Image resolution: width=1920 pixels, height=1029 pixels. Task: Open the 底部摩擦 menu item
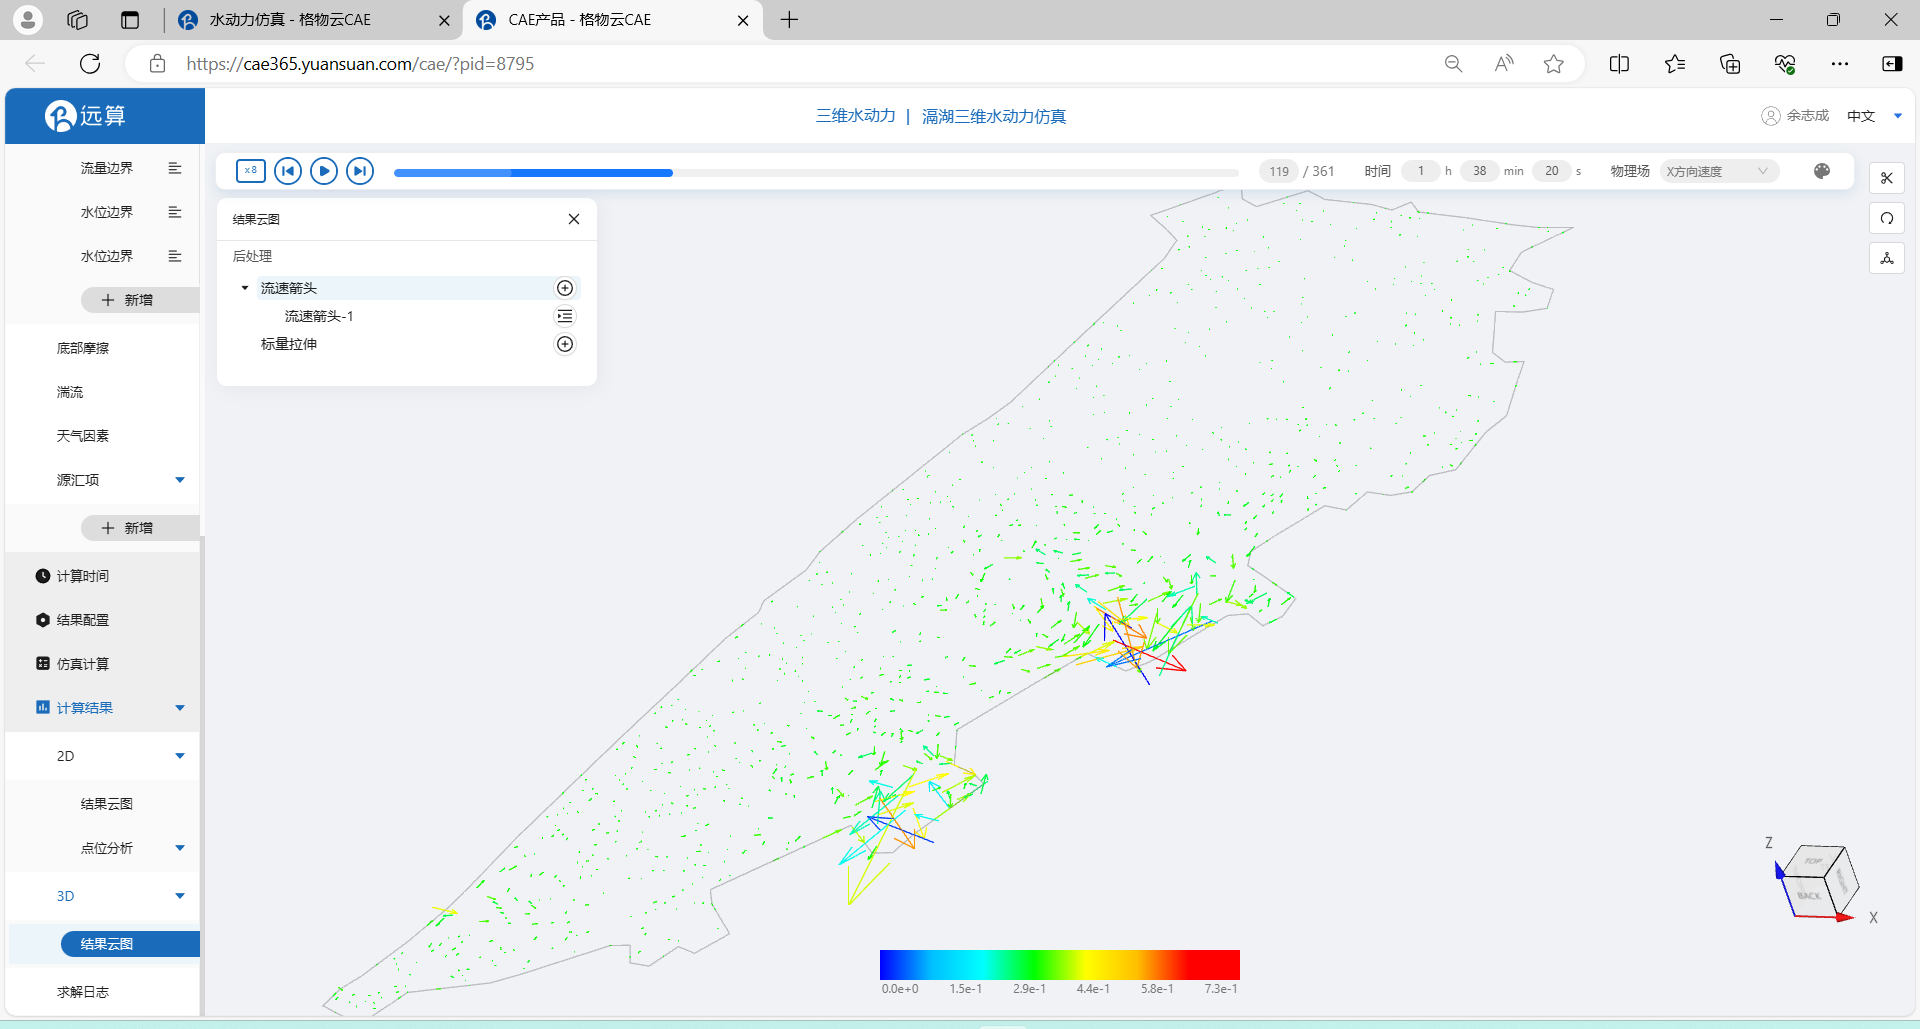tap(83, 348)
